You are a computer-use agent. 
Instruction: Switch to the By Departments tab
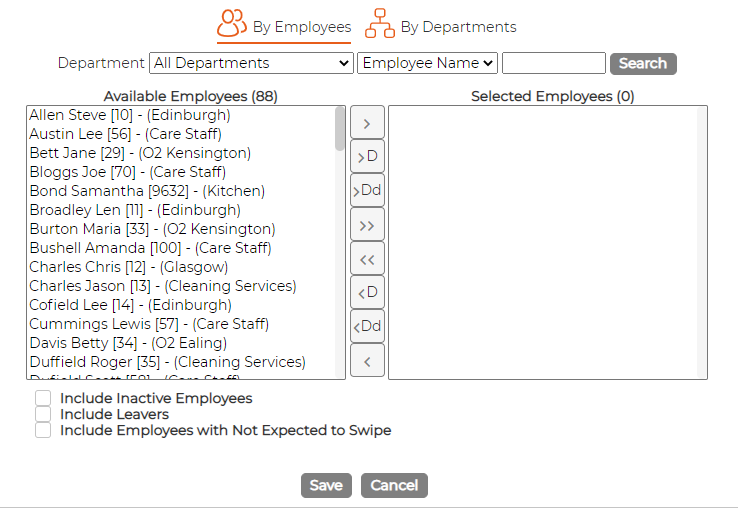[441, 26]
